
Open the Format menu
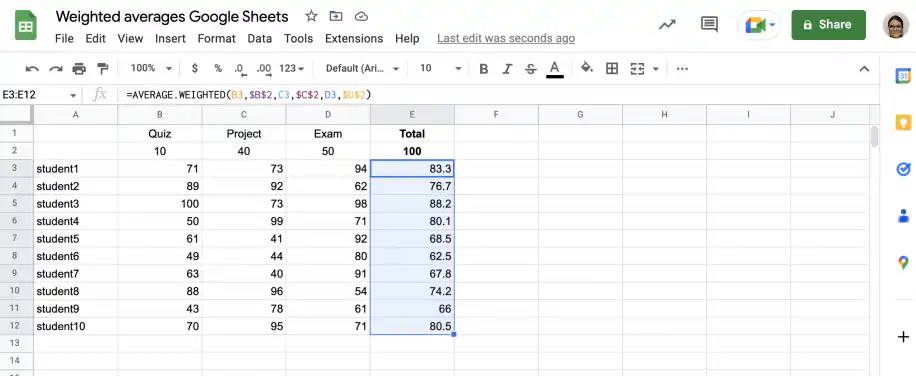pyautogui.click(x=217, y=39)
